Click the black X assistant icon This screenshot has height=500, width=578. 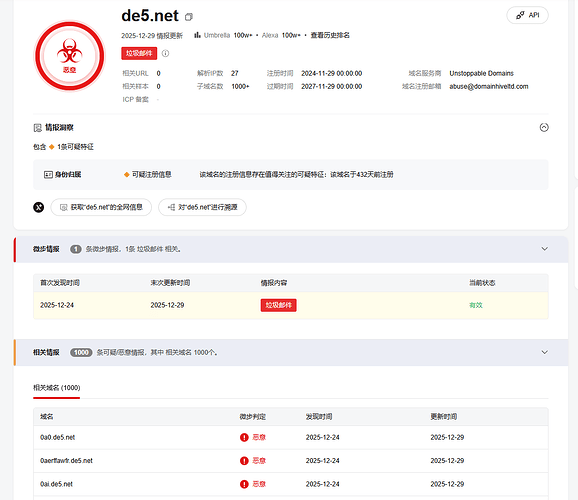[x=39, y=207]
